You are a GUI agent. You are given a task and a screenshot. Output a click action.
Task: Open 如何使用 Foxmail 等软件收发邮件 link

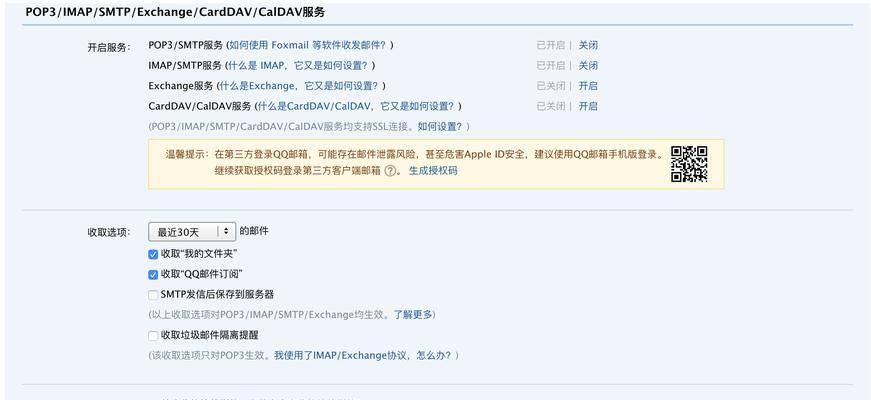[308, 46]
